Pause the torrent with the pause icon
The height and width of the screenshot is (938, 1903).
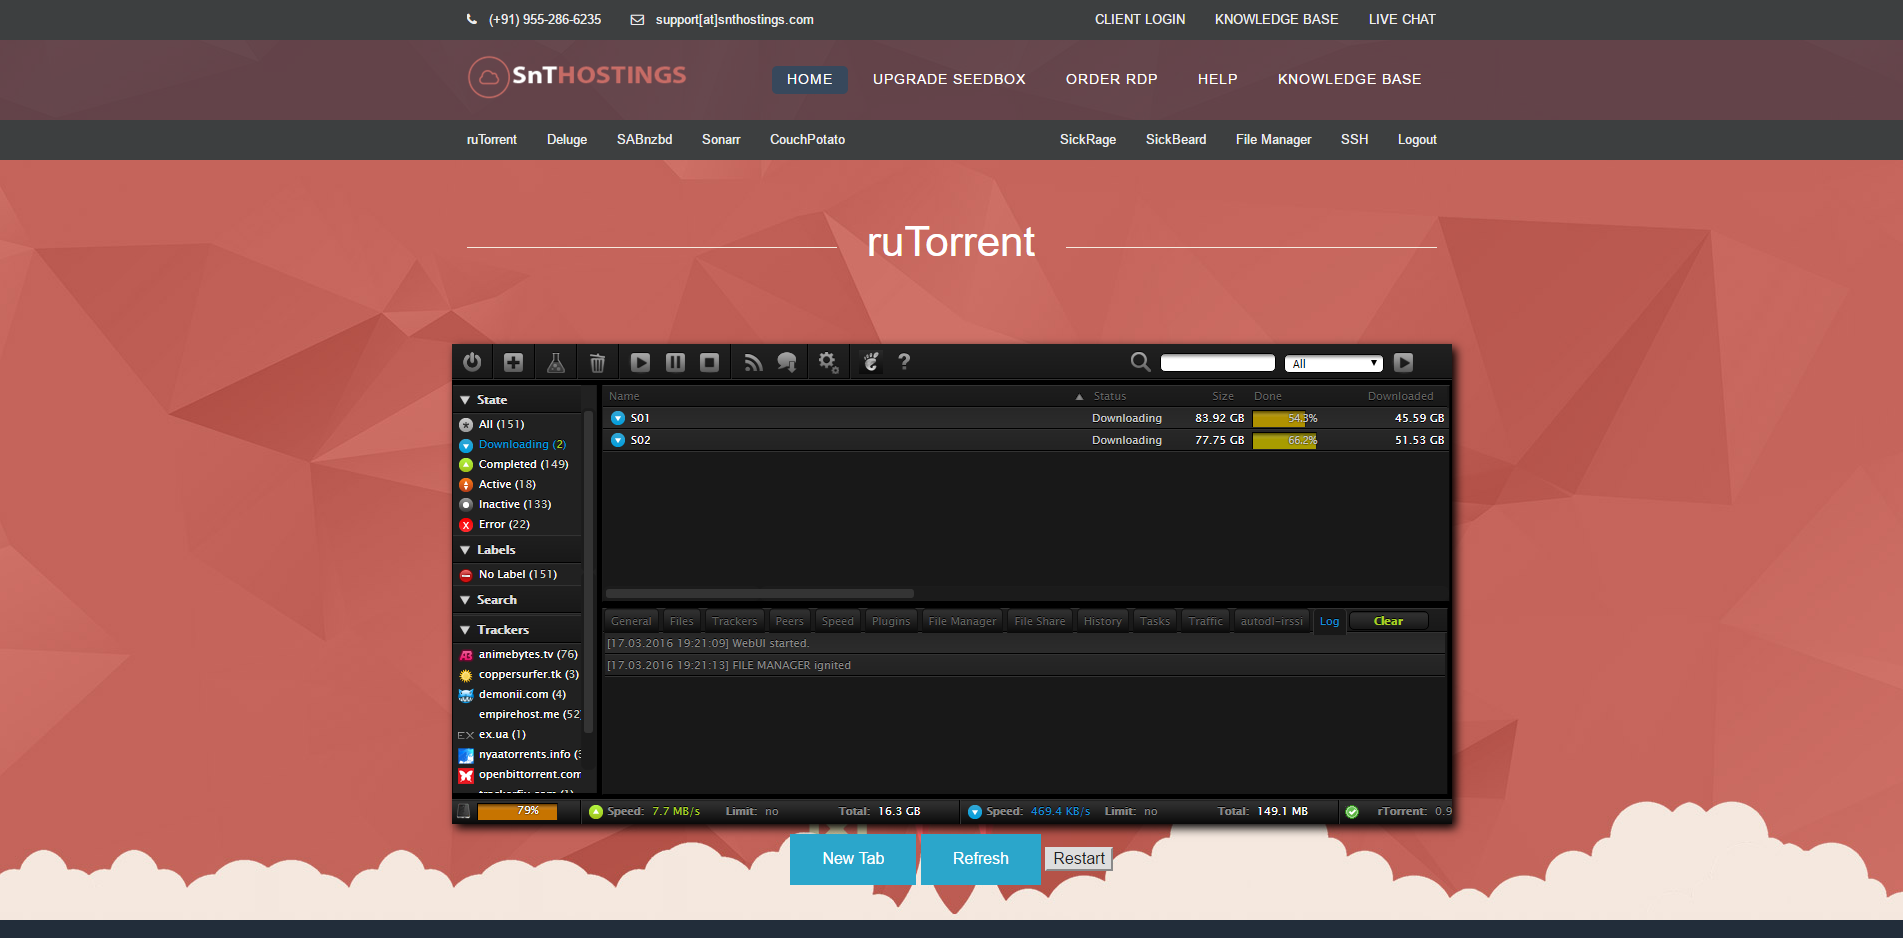[x=675, y=362]
